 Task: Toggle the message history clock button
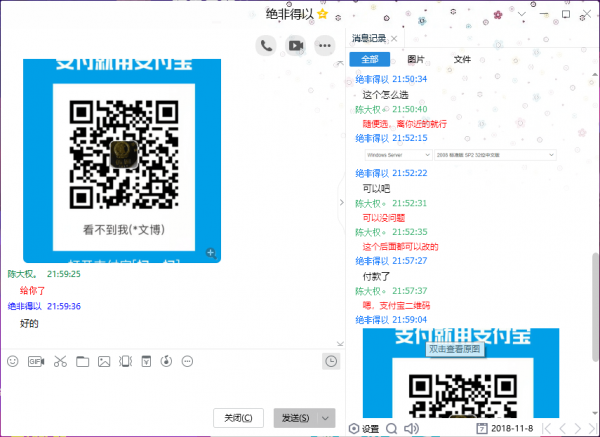[331, 362]
